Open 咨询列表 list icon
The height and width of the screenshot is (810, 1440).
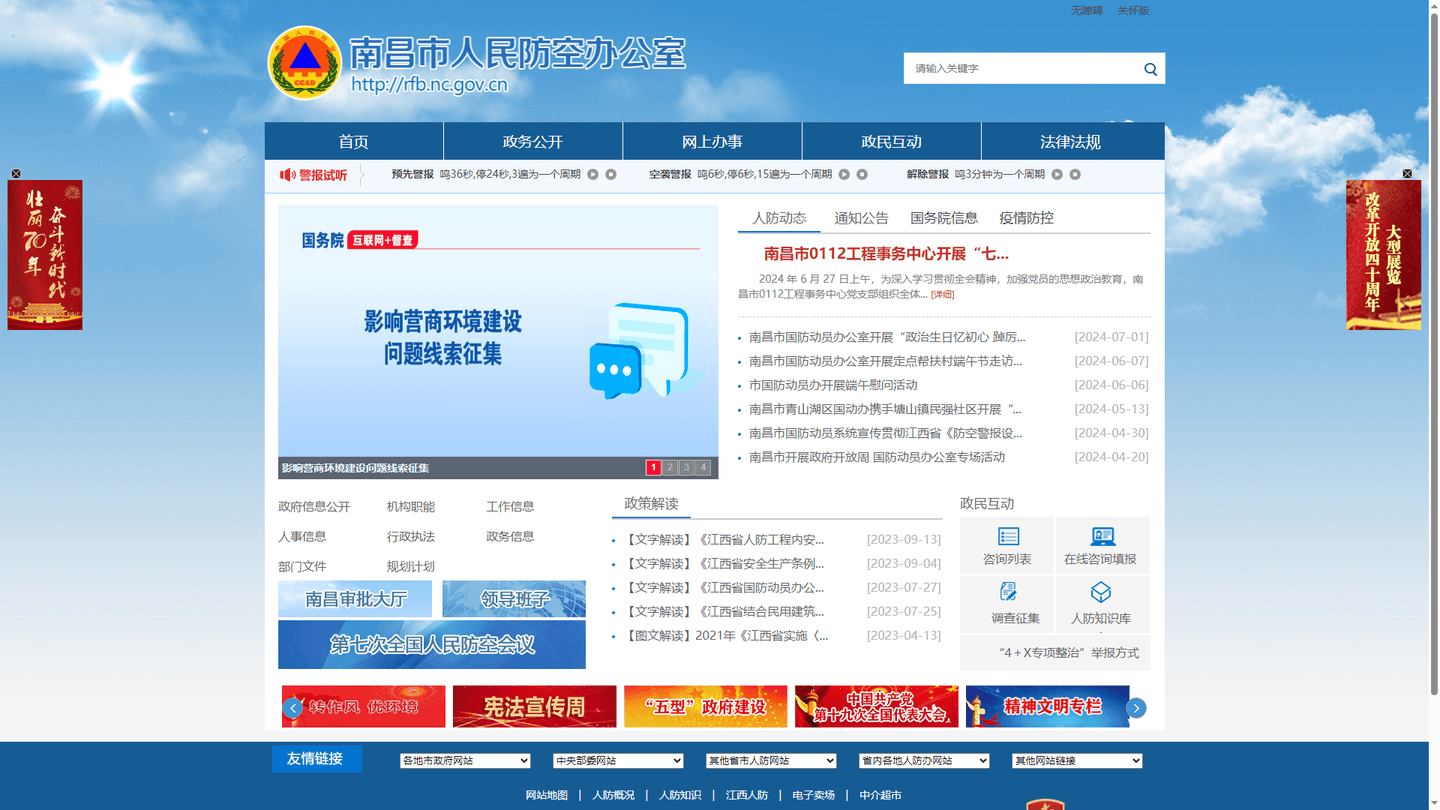tap(1008, 536)
